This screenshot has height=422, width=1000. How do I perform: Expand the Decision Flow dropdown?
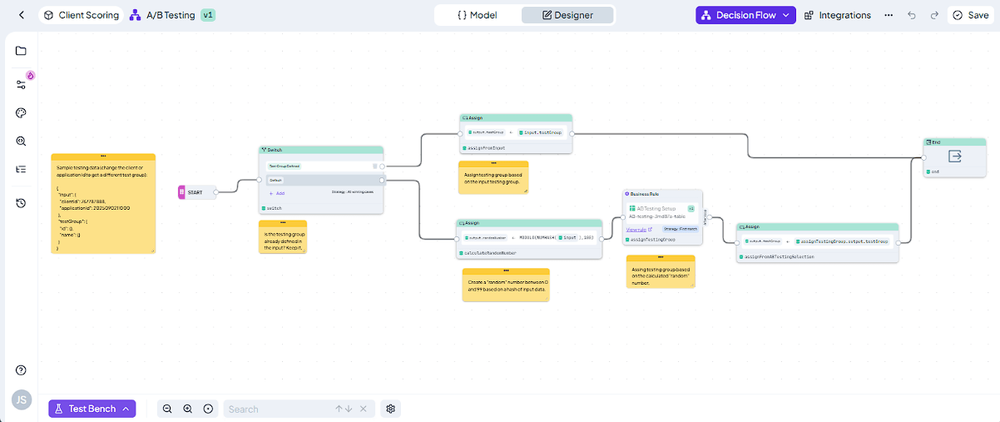point(746,15)
